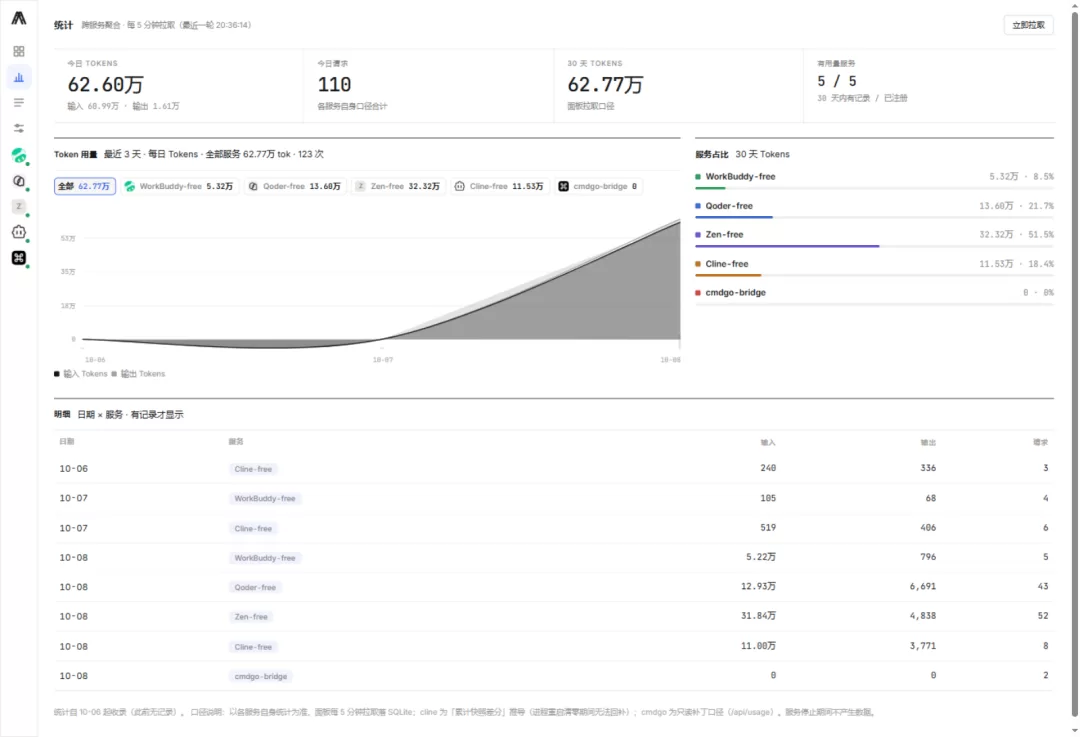Filter chart by cmdgo-bridge 0 chip
Image resolution: width=1080 pixels, height=737 pixels.
click(598, 186)
